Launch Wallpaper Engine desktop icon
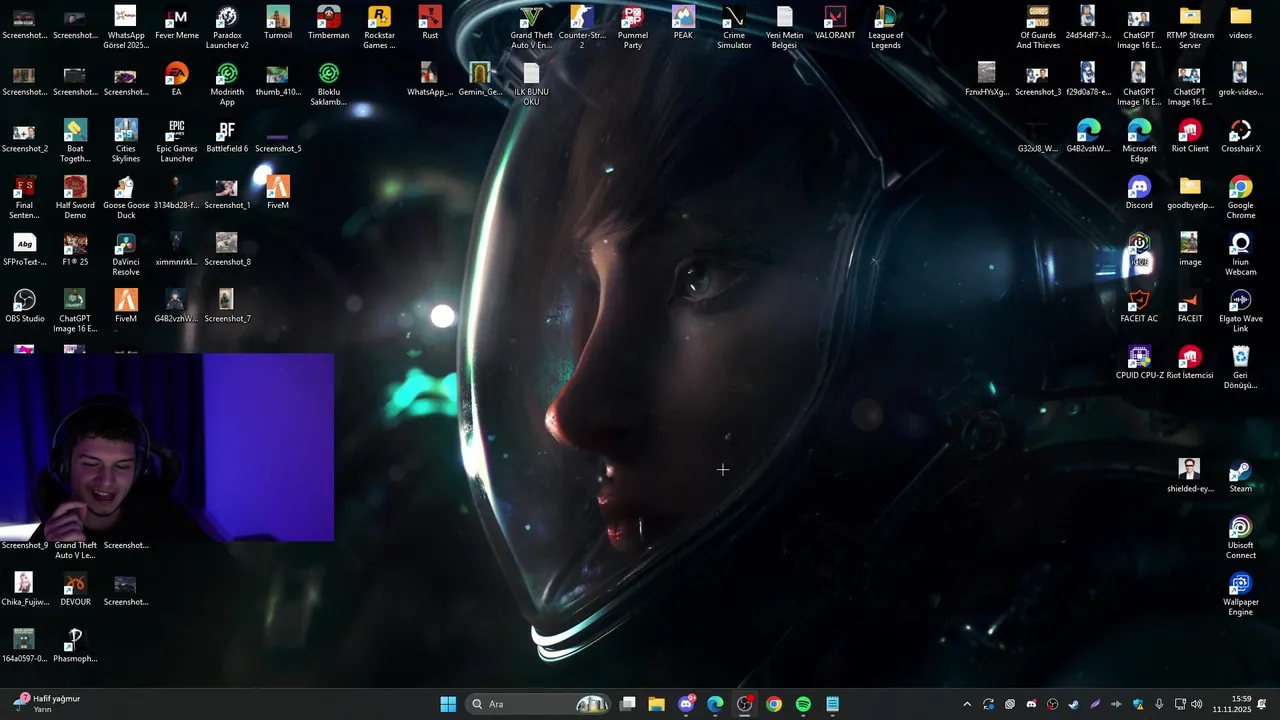 pyautogui.click(x=1240, y=596)
